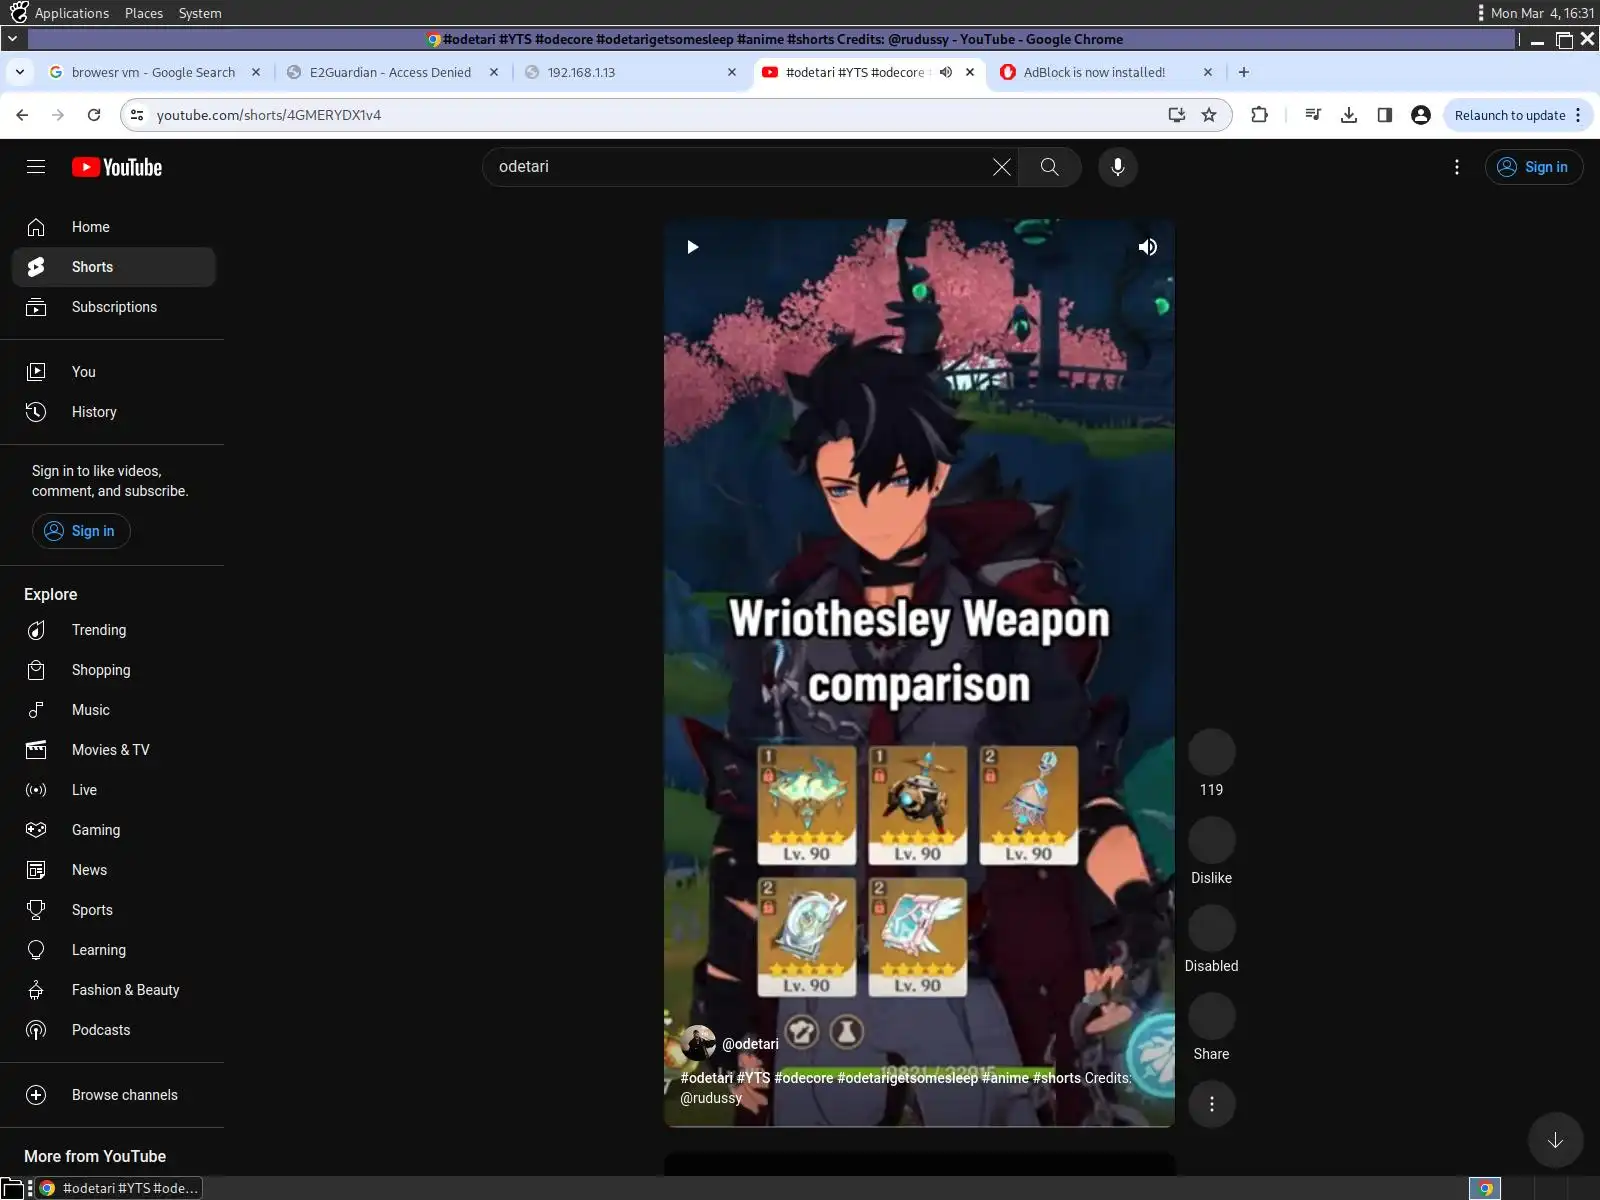1600x1200 pixels.
Task: Start voice search with the microphone
Action: [1118, 167]
